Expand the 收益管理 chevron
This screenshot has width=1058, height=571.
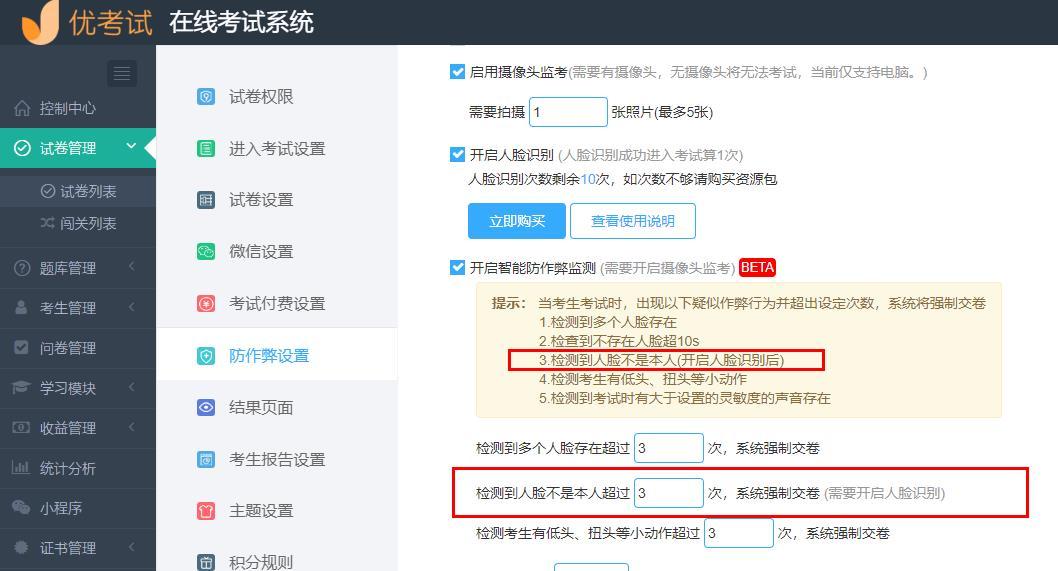132,427
